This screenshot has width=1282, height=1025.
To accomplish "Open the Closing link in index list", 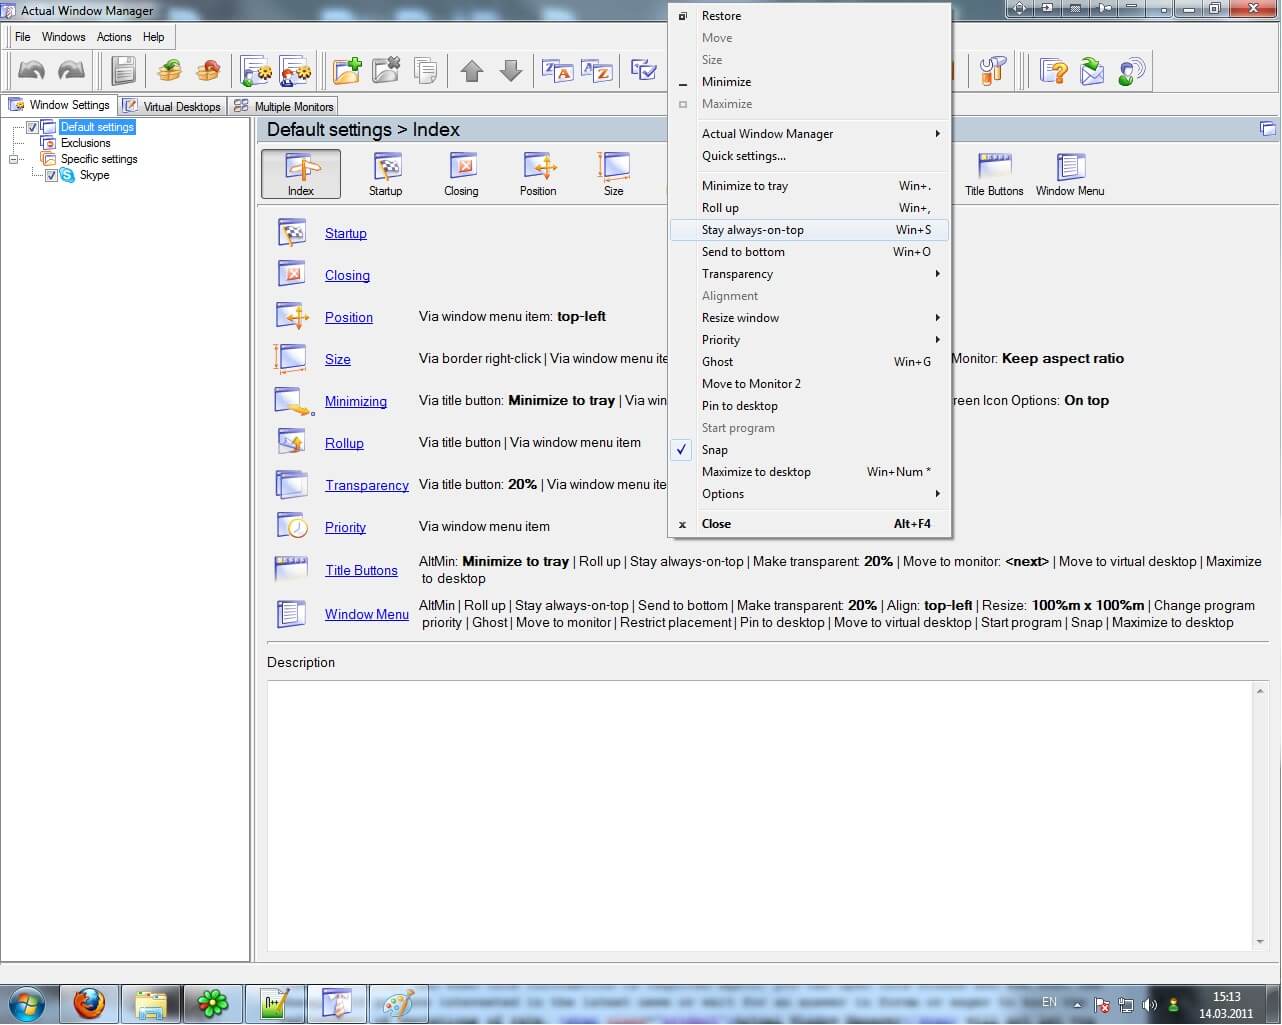I will 347,276.
